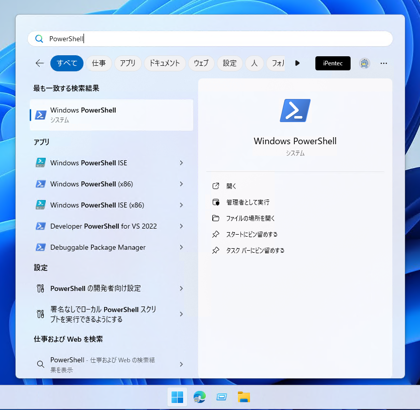Open Developer PowerShell for VS 2022 result
This screenshot has height=410, width=420.
(111, 226)
